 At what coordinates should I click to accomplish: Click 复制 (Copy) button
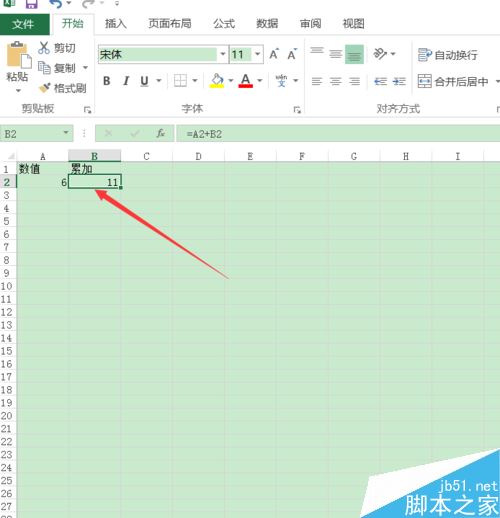pyautogui.click(x=57, y=68)
